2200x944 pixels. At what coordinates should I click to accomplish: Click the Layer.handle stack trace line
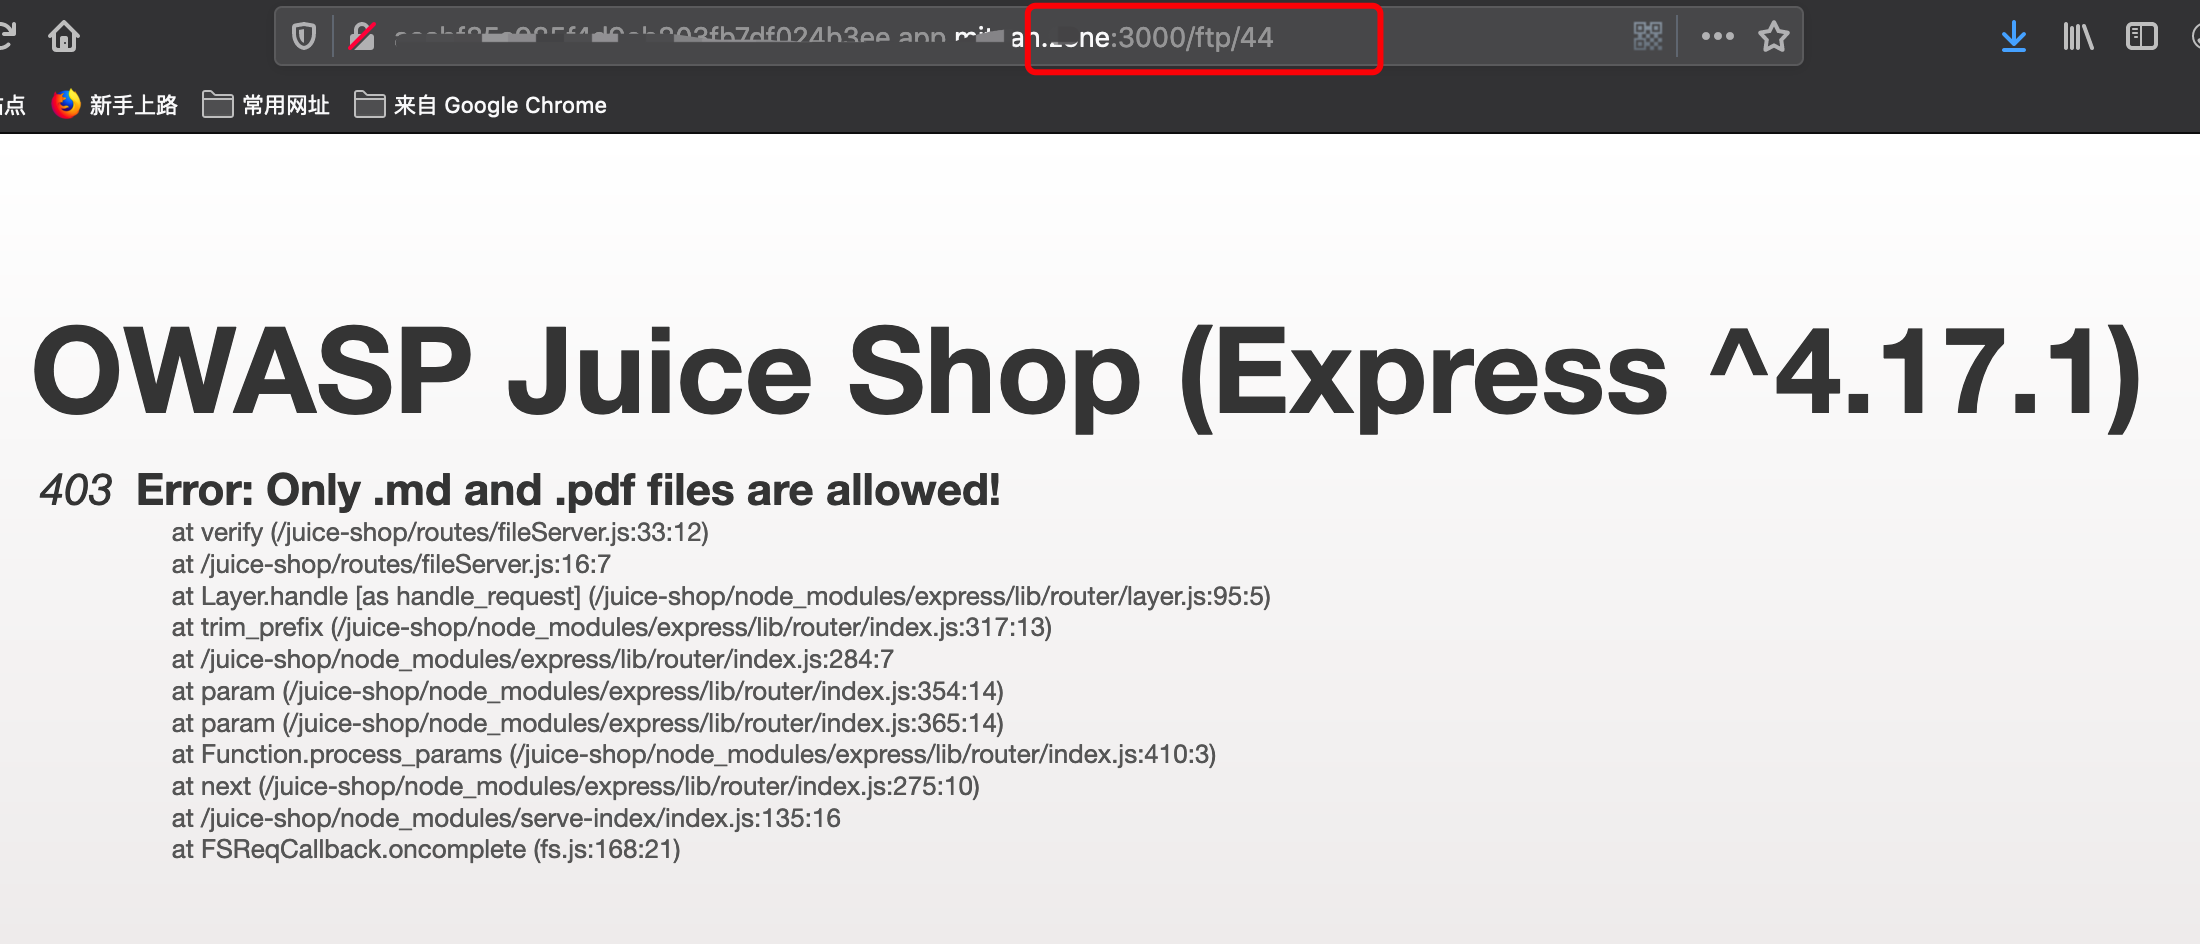721,596
